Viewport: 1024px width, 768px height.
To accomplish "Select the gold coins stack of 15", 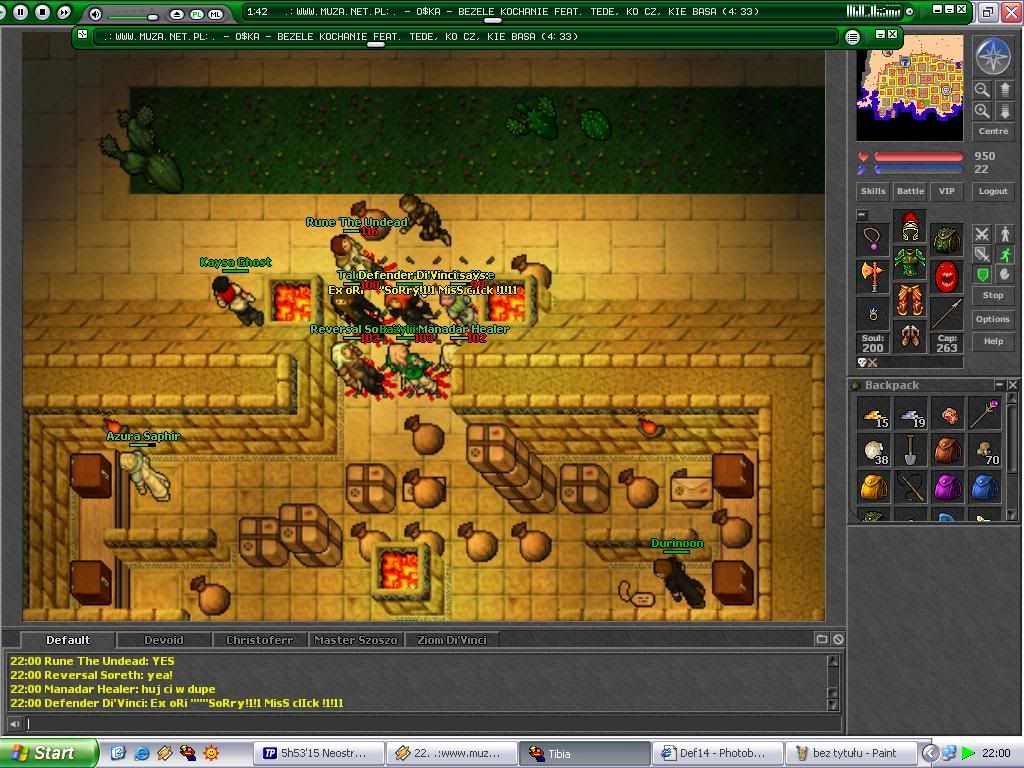I will [874, 414].
